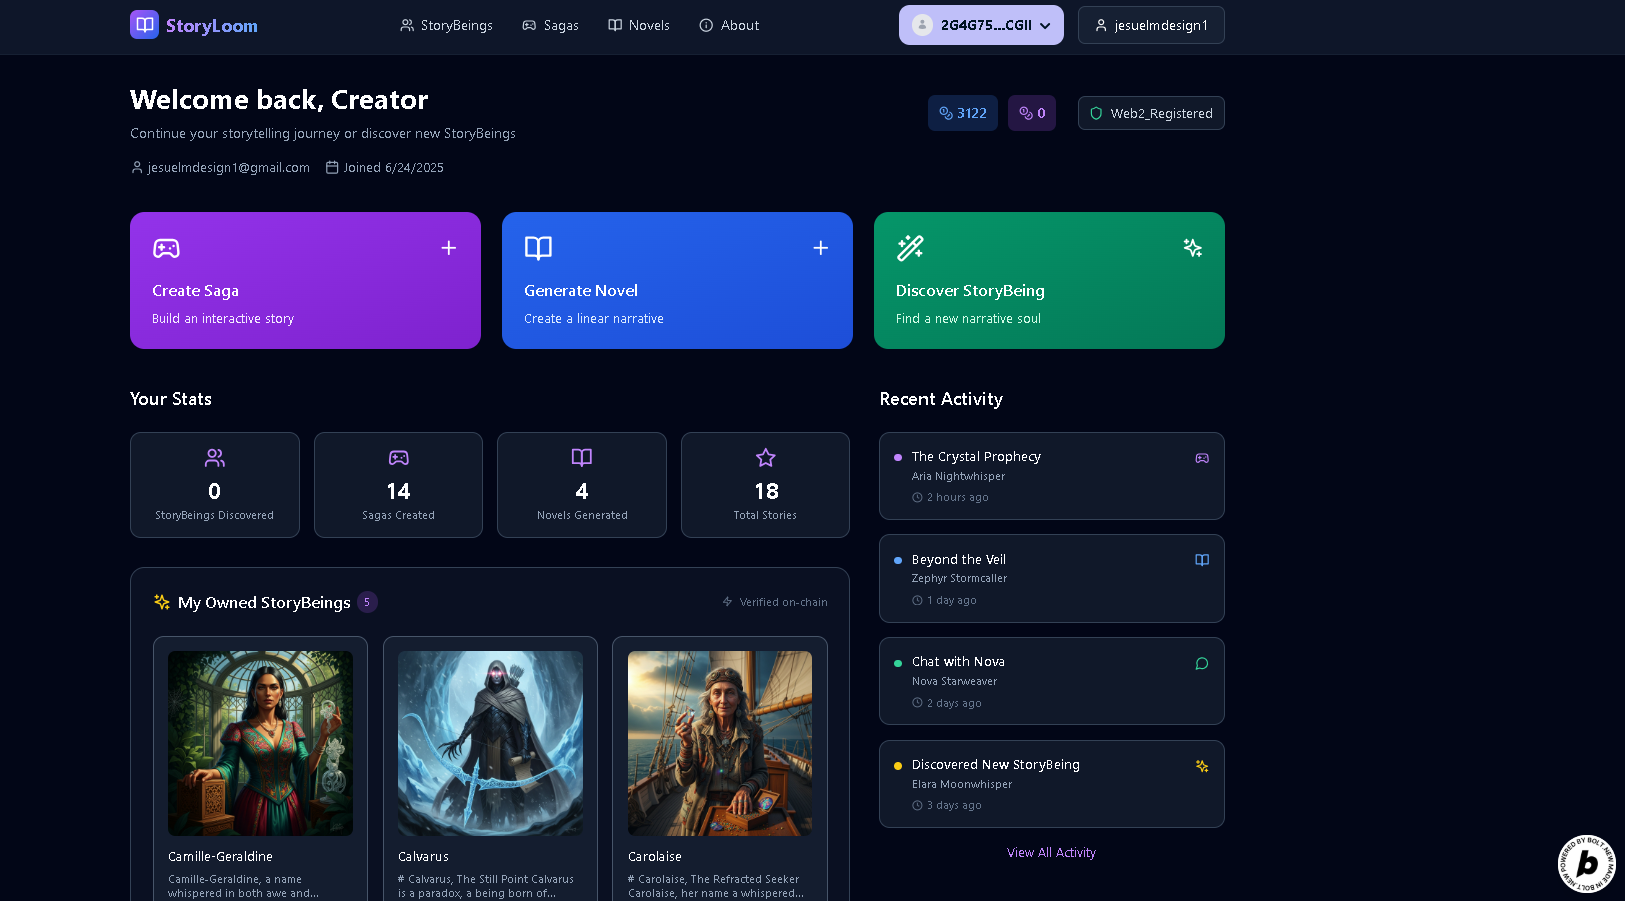Click the plus icon on Generate Novel card
Screen dimensions: 1625x901
(x=821, y=248)
